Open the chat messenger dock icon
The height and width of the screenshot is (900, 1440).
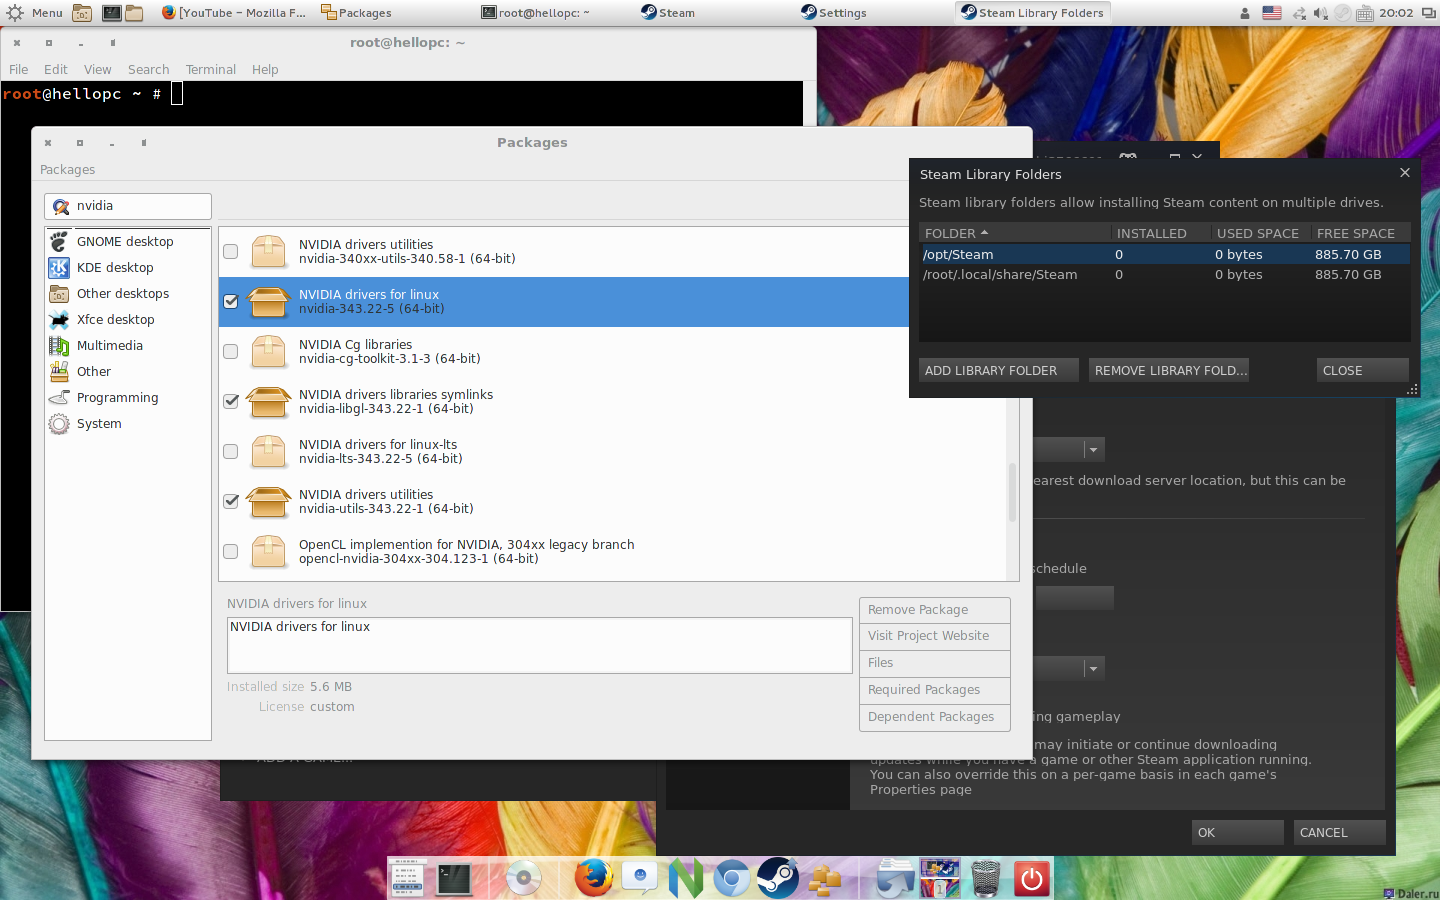640,878
